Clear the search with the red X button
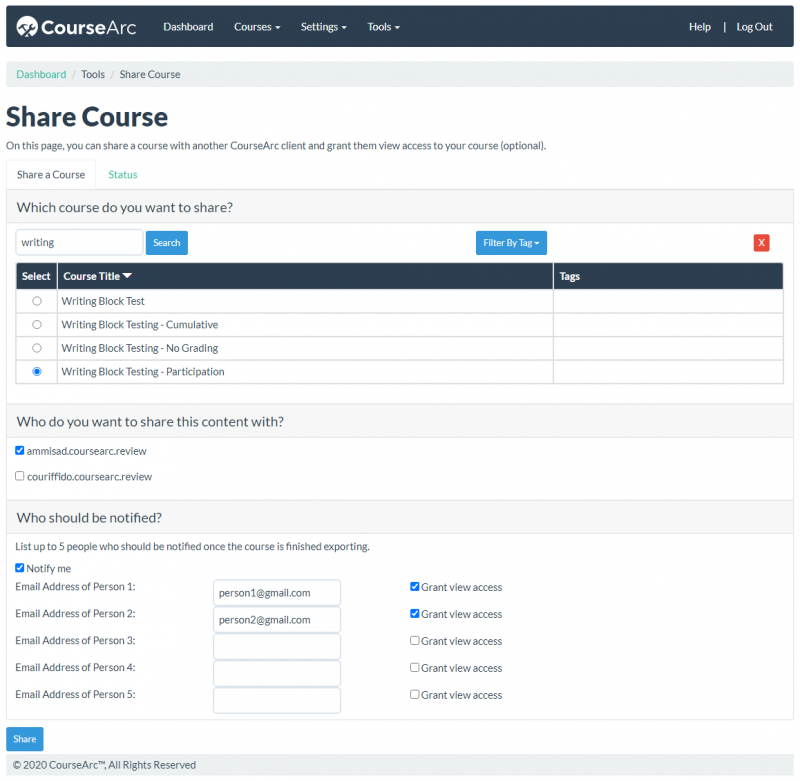This screenshot has height=781, width=800. (x=761, y=243)
